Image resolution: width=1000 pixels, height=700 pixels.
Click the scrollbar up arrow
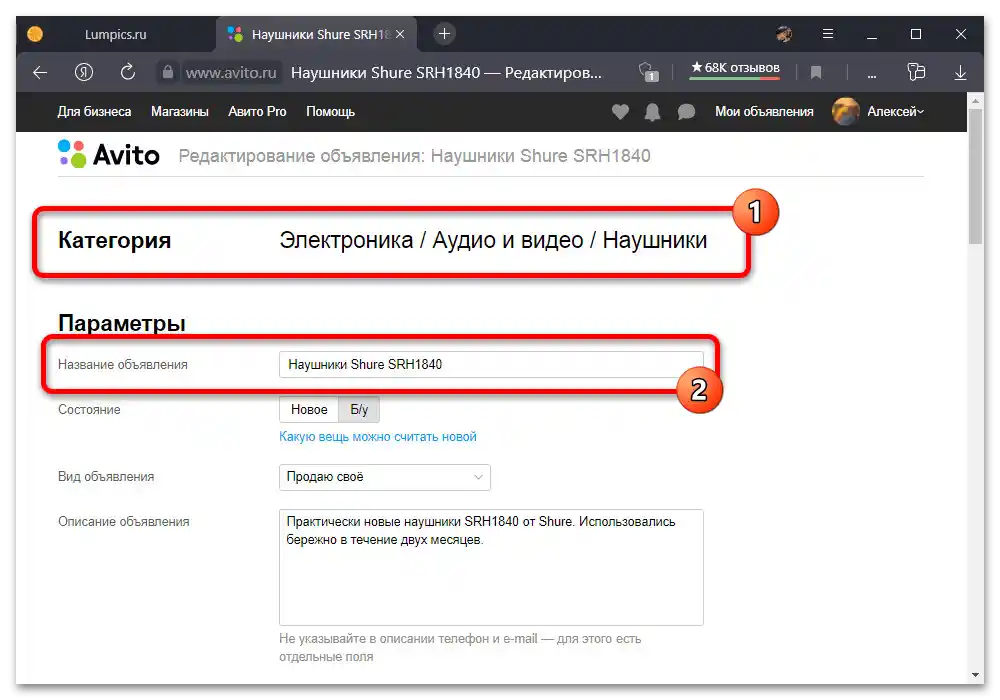tap(975, 101)
